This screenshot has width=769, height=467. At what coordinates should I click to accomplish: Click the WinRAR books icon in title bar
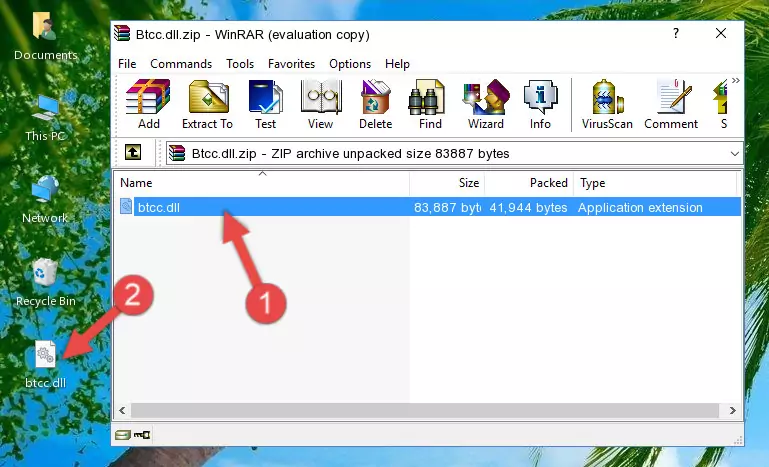122,33
